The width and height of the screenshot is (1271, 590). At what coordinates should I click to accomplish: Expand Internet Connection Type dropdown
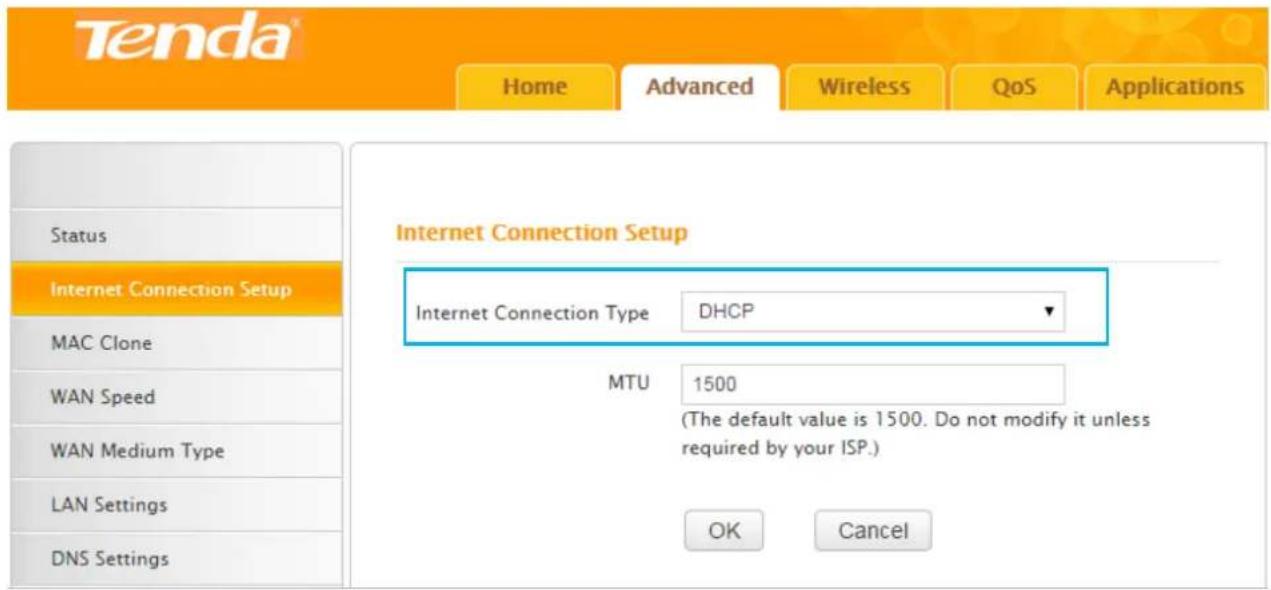(873, 312)
